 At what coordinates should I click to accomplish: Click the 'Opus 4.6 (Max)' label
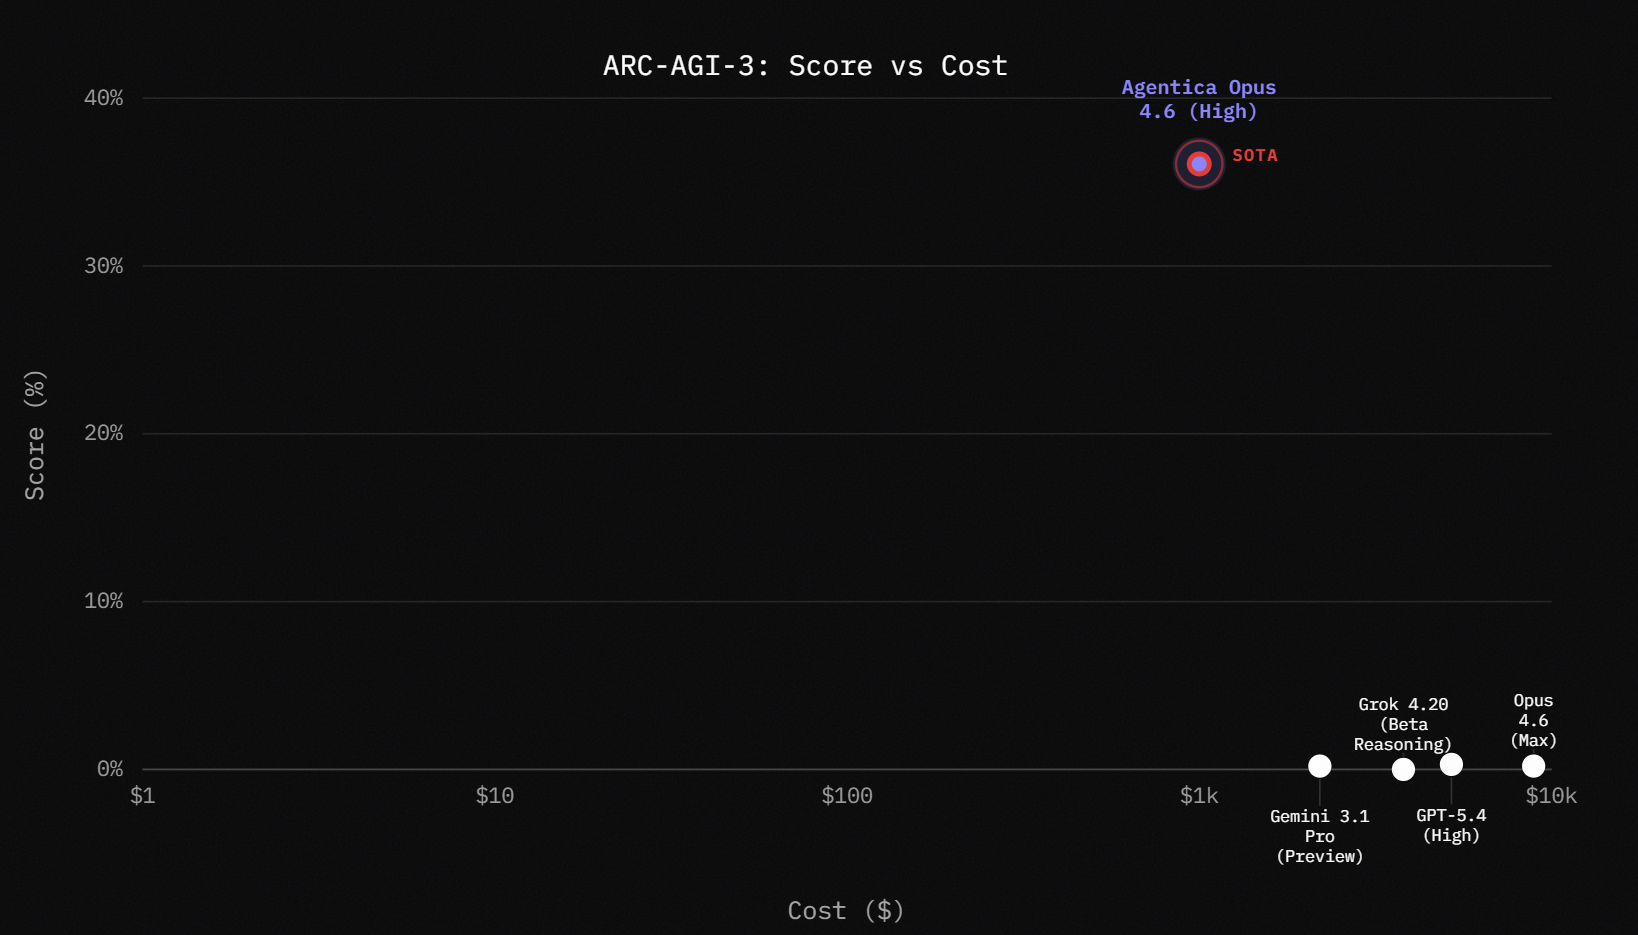(x=1533, y=720)
